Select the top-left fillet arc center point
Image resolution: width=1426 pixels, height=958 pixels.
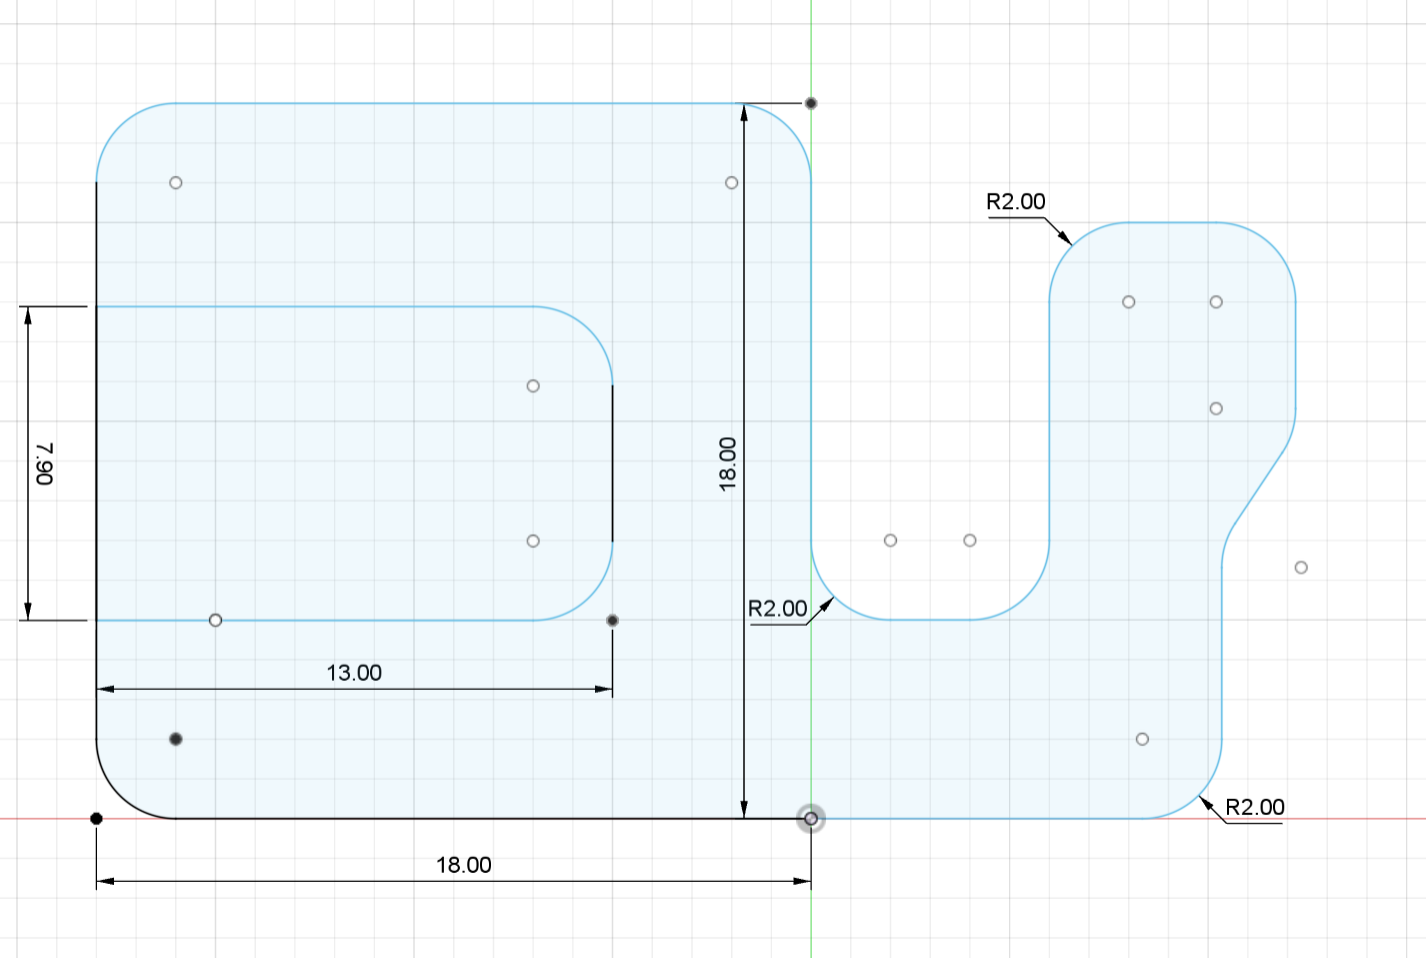pos(176,183)
